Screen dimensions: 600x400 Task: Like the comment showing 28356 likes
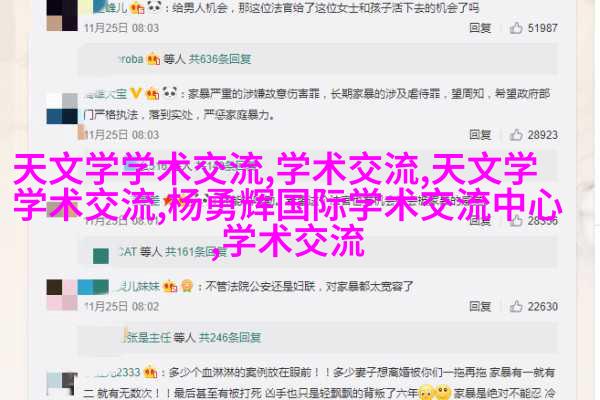tap(516, 220)
